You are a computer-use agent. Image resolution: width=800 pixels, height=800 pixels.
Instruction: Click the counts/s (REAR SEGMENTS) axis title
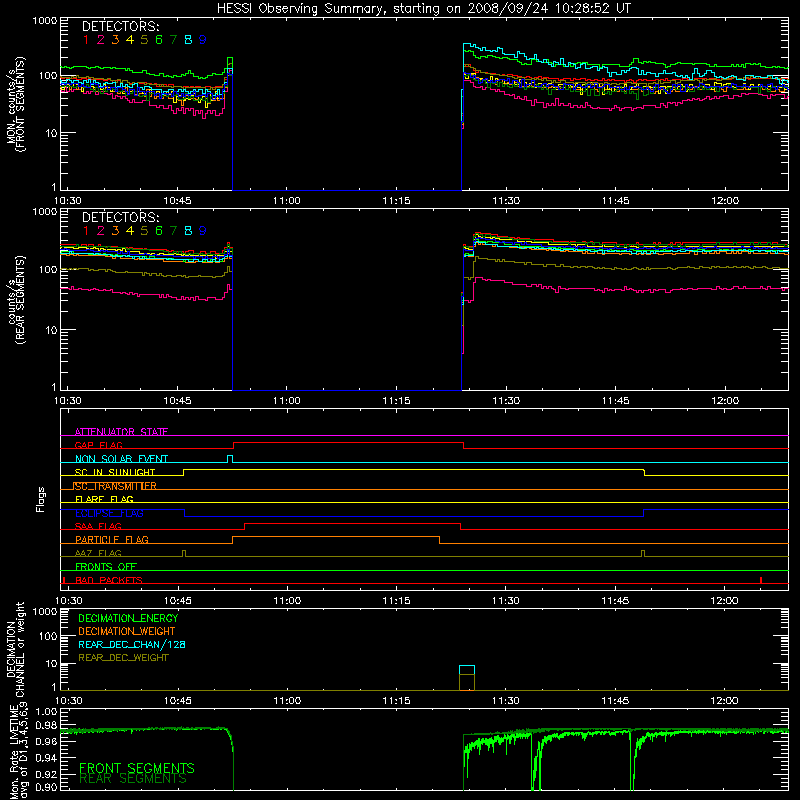16,300
